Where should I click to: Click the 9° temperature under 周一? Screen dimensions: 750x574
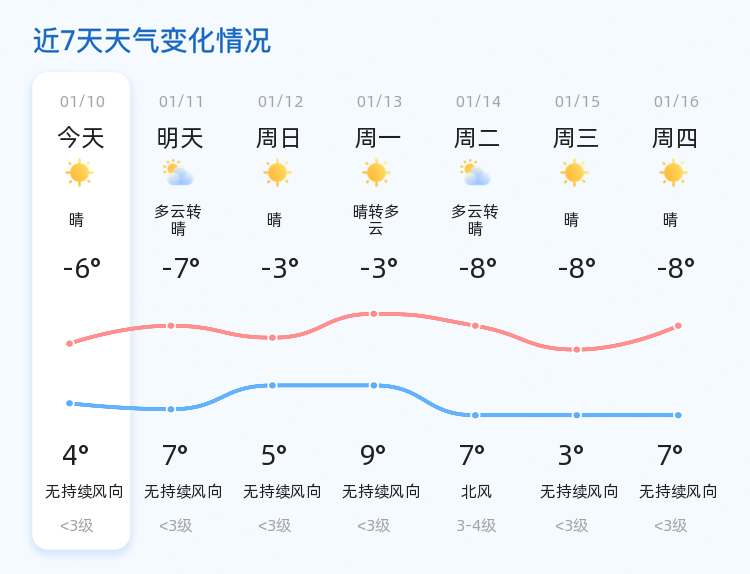point(373,455)
